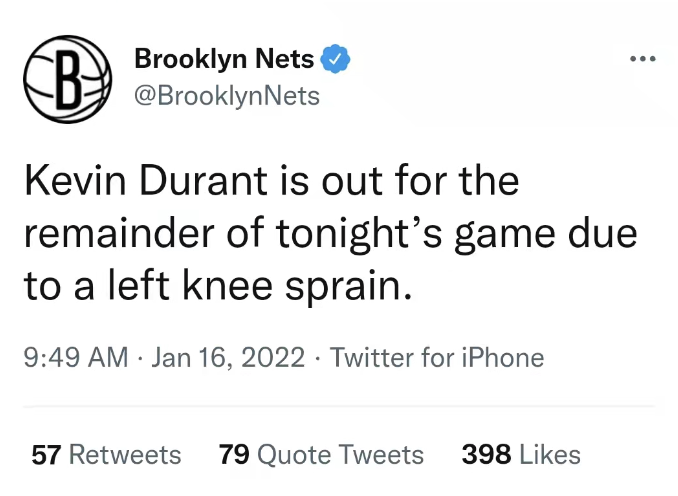
Task: Click the number 79 in the stats
Action: pyautogui.click(x=233, y=455)
